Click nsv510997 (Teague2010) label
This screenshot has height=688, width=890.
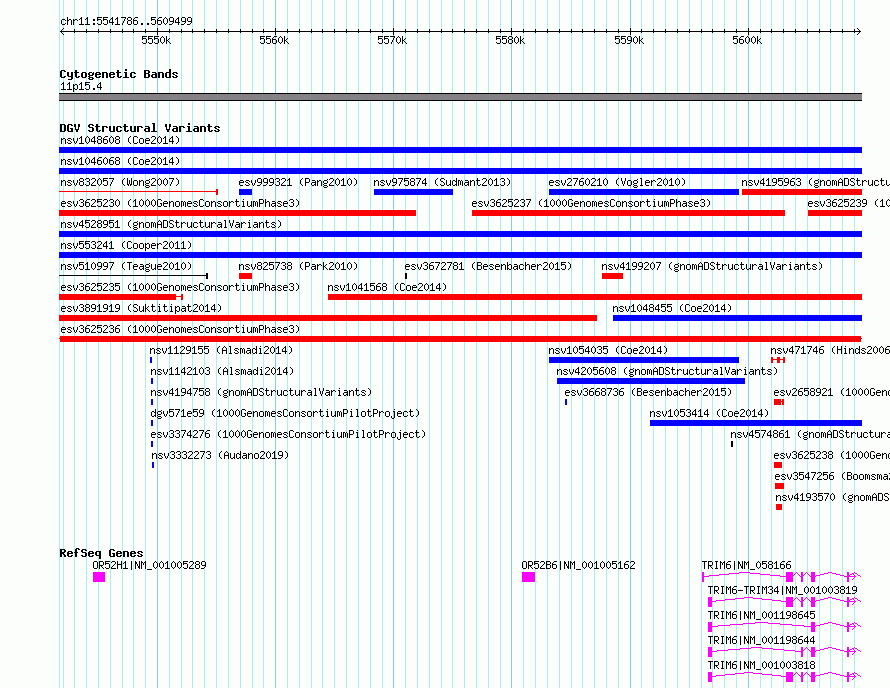[x=126, y=266]
